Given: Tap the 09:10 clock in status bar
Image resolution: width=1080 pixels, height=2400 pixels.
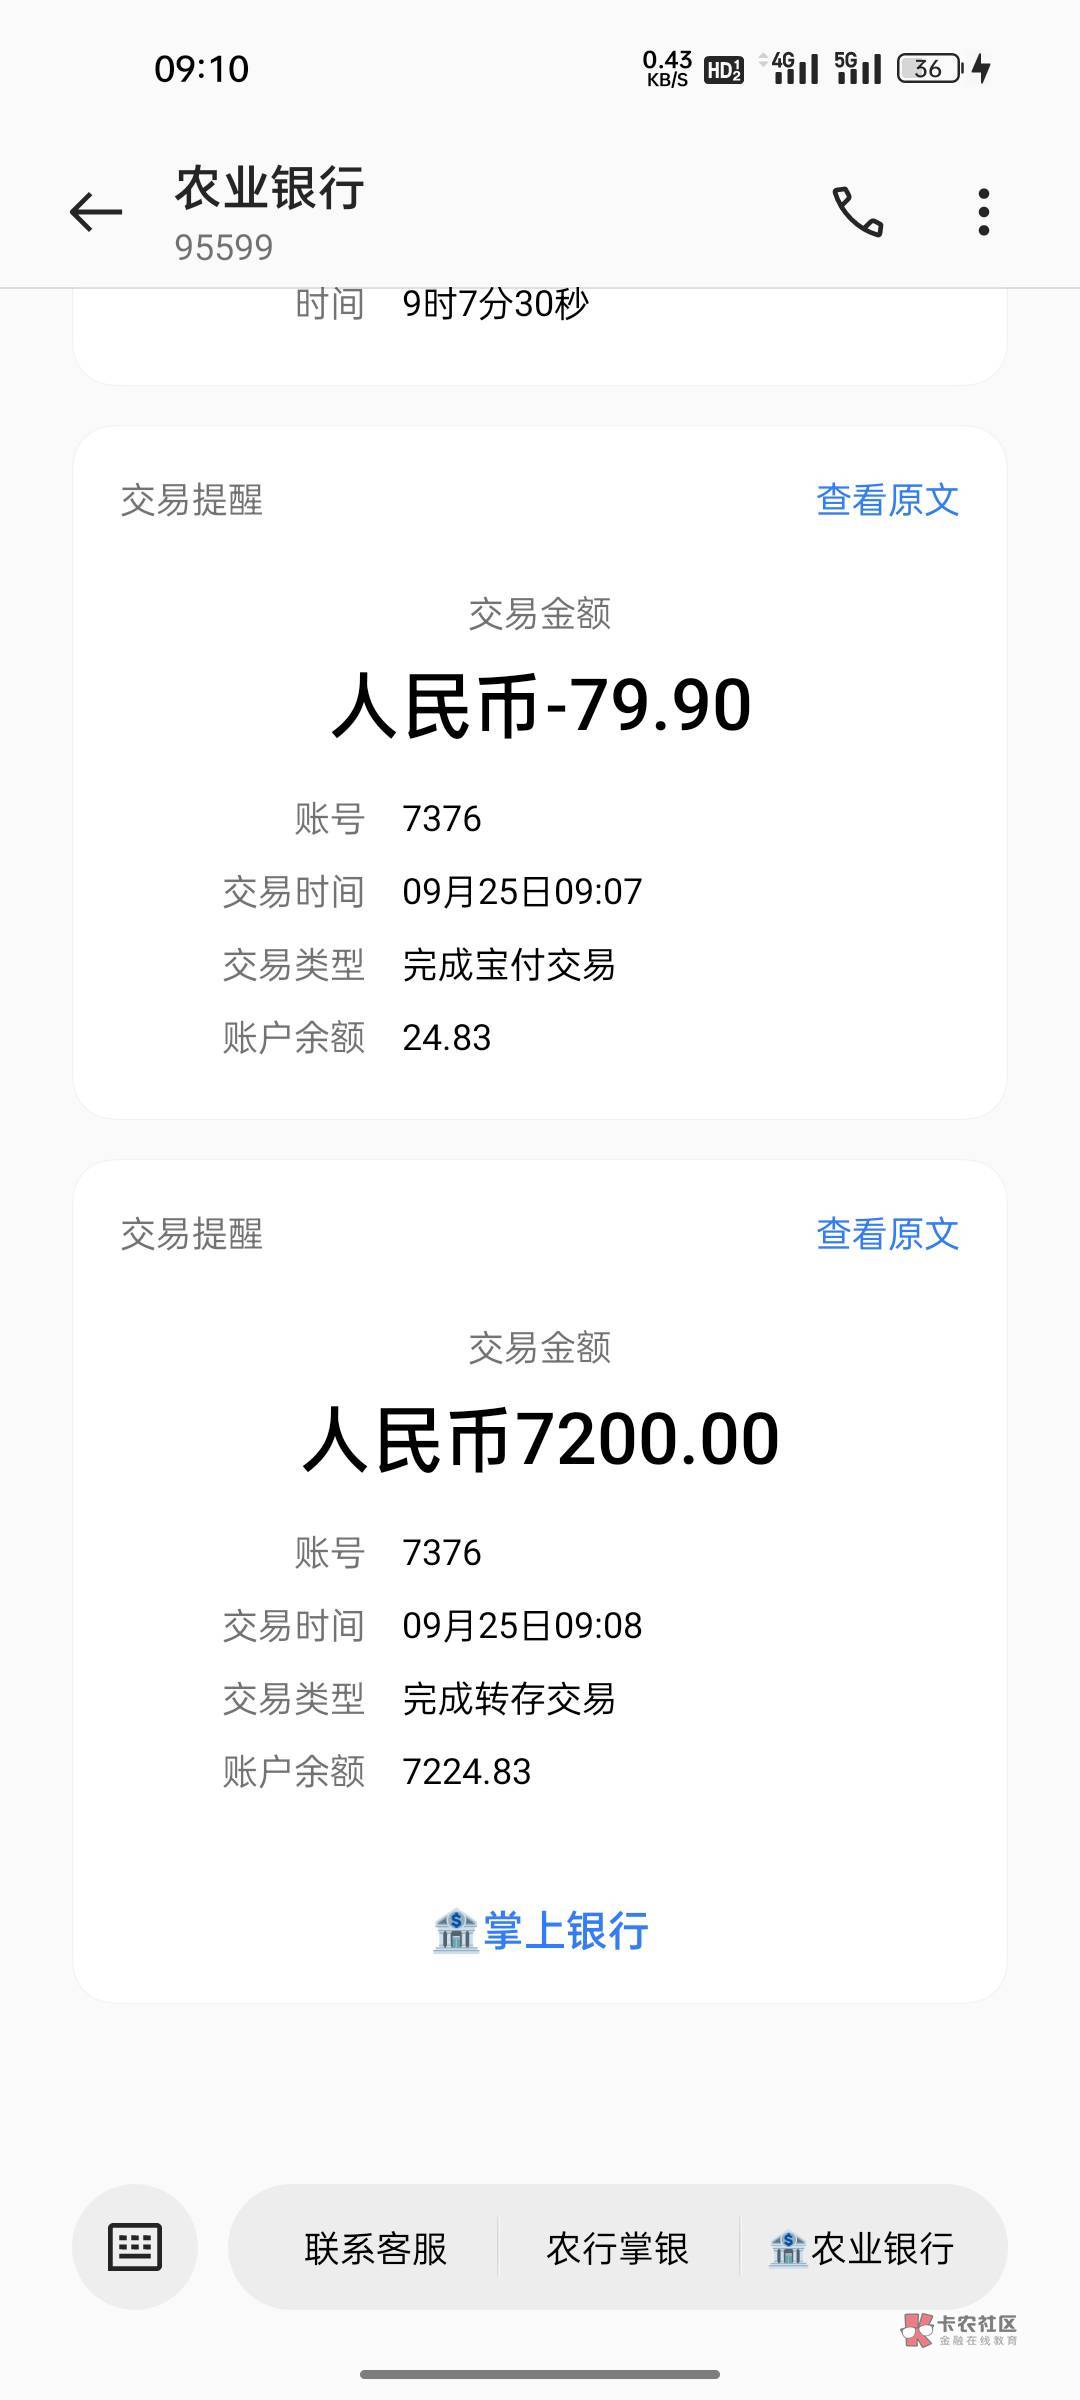Looking at the screenshot, I should (x=201, y=69).
